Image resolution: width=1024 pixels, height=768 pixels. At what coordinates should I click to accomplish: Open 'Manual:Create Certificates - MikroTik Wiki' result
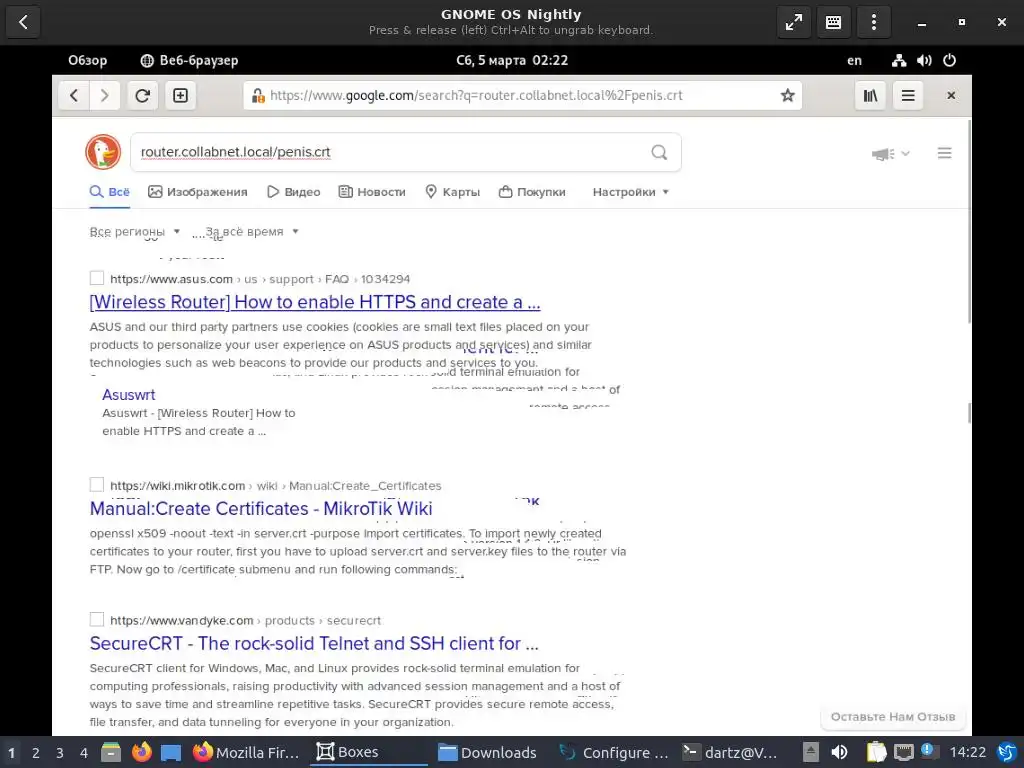261,508
